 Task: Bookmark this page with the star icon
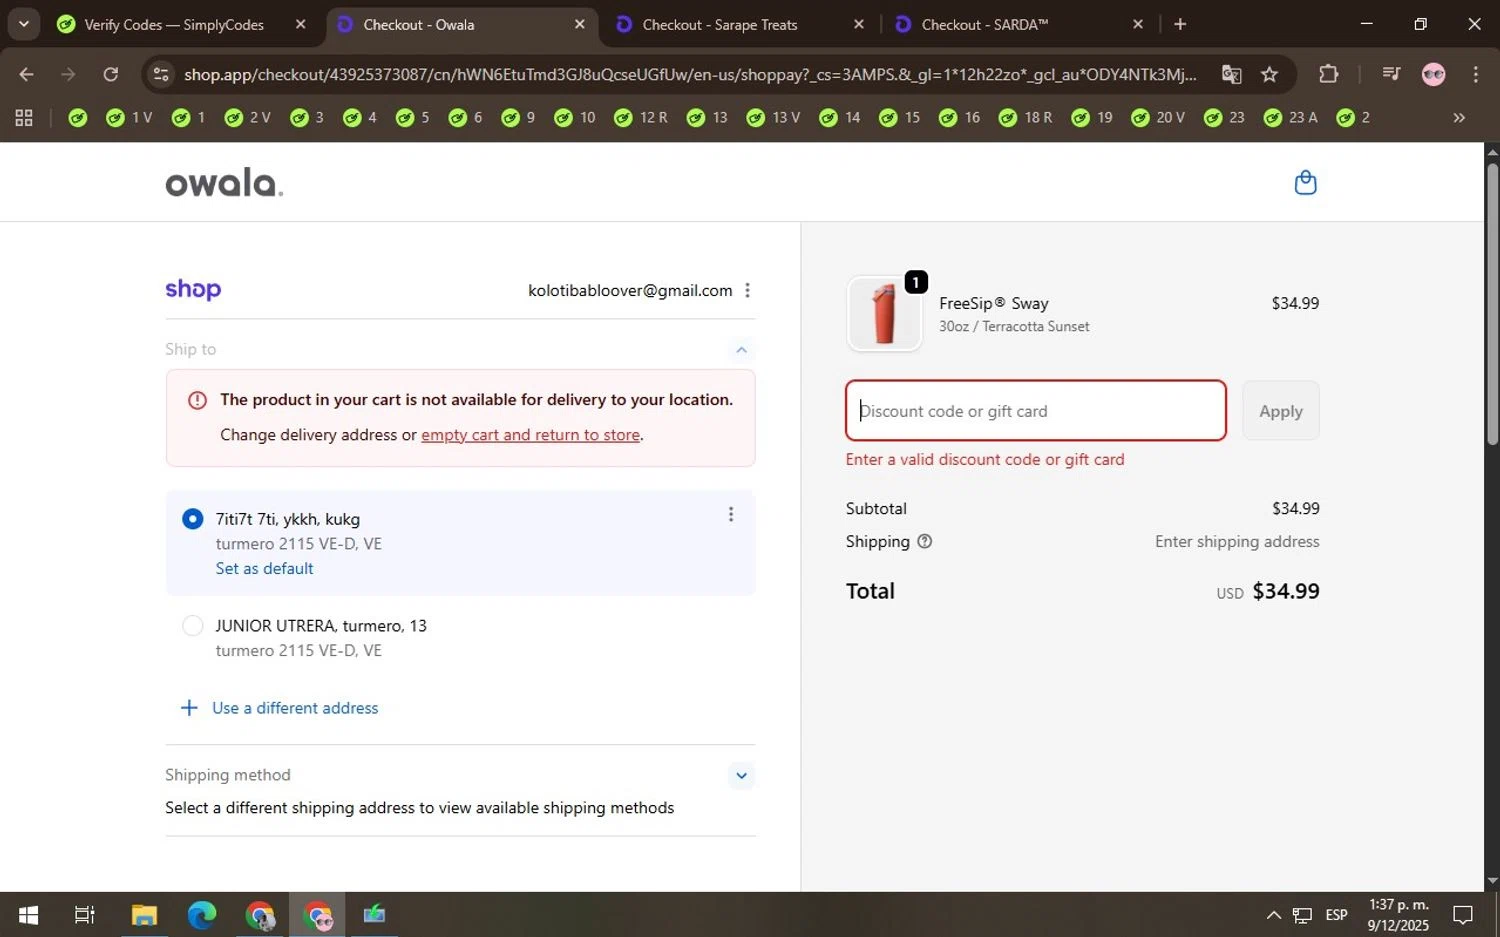pos(1269,74)
